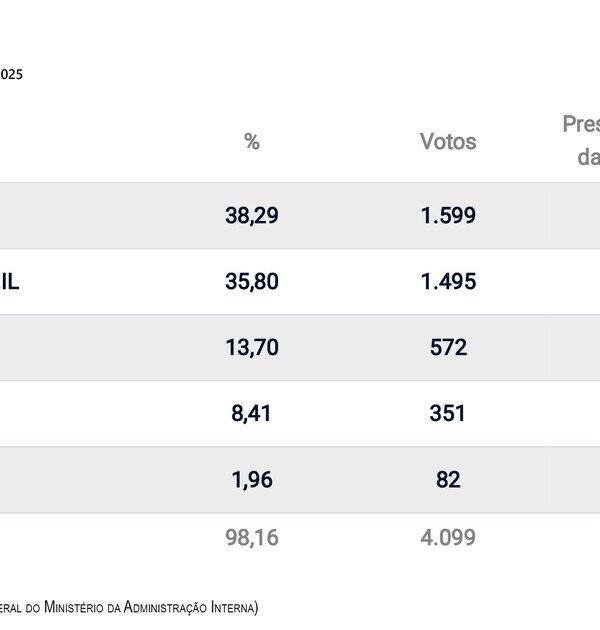Click the 4.099 total votes
Screen dimensions: 600x630
448,537
